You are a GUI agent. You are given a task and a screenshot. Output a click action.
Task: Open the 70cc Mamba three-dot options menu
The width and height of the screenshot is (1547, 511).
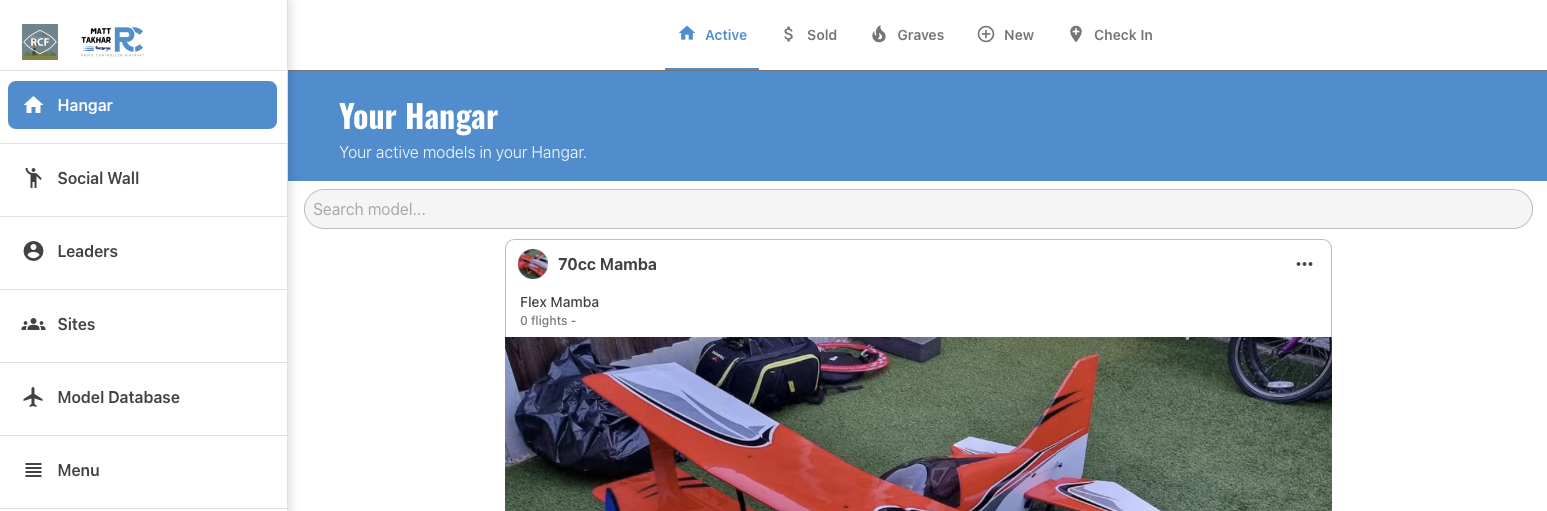point(1304,264)
